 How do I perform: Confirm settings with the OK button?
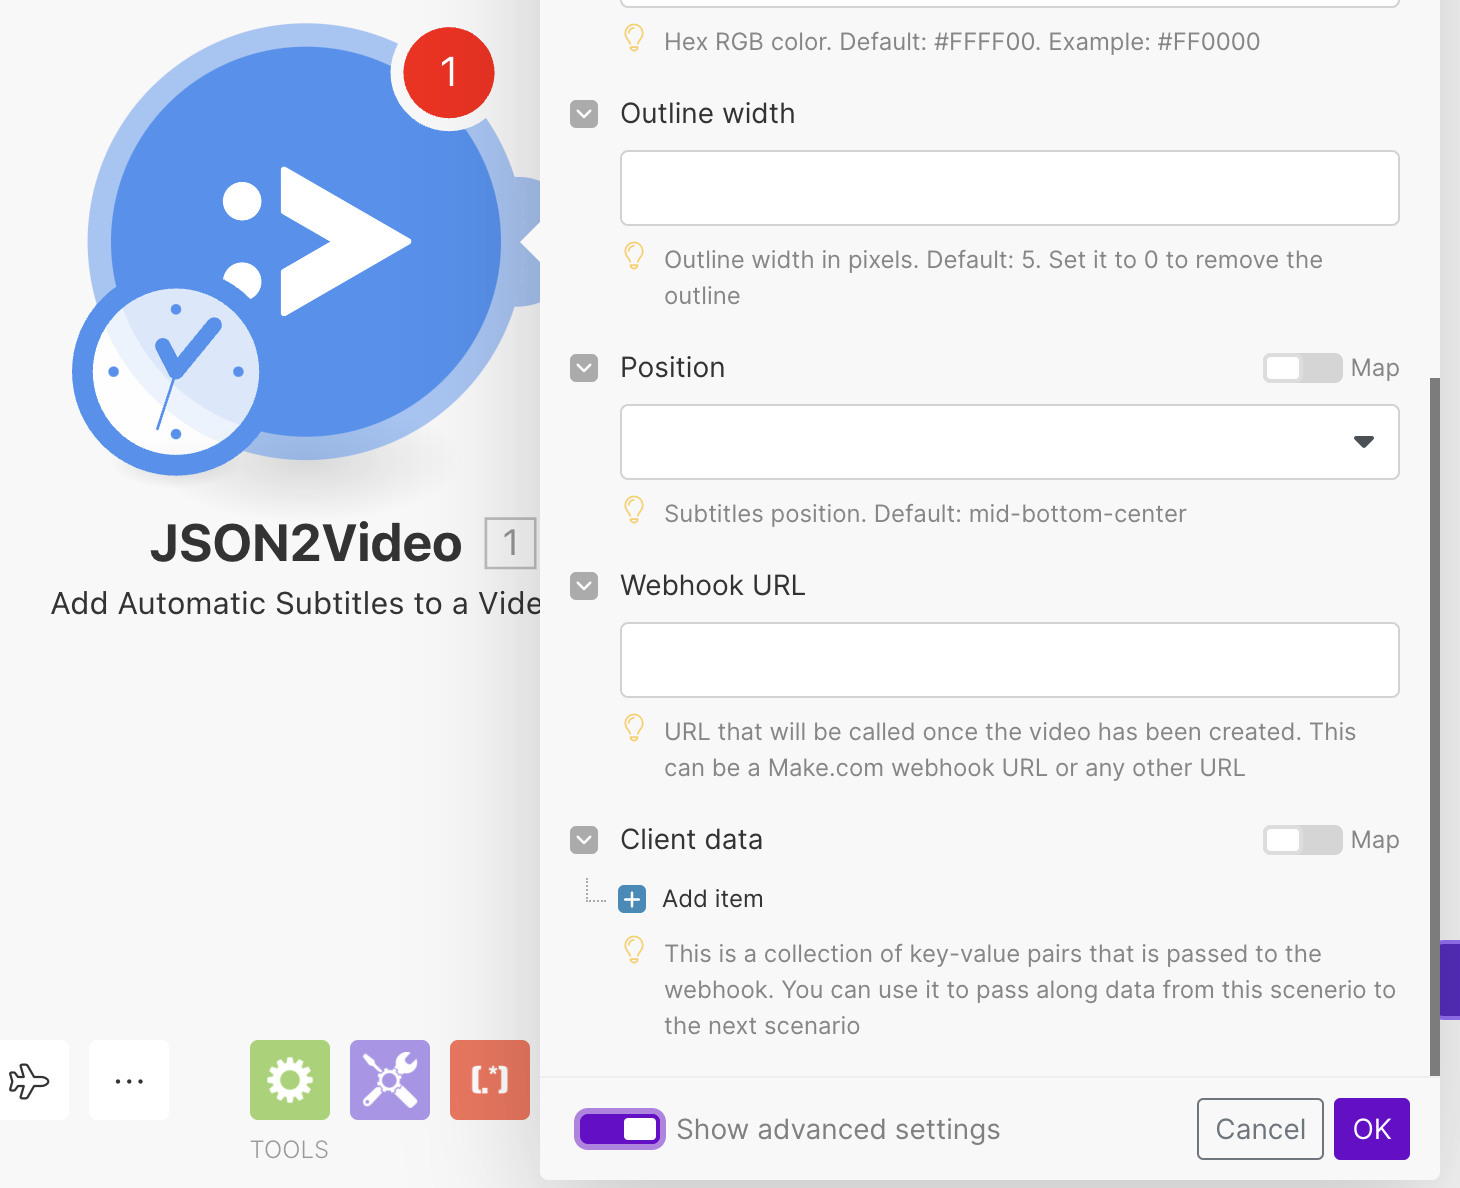pos(1372,1129)
